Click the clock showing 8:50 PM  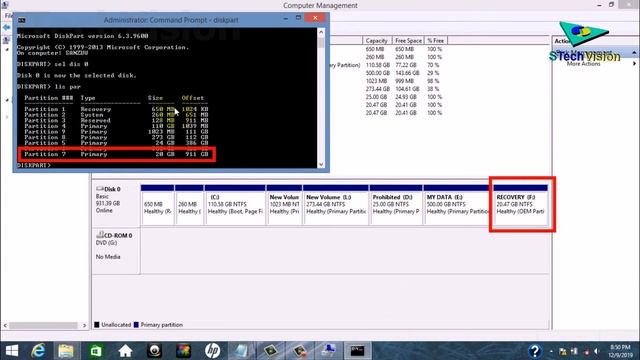pos(620,347)
